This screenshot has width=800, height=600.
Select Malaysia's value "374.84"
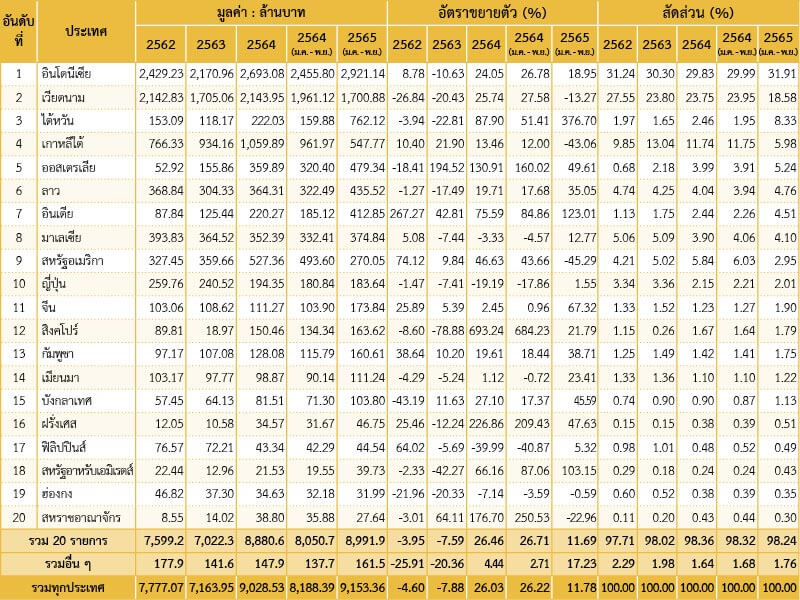click(368, 237)
